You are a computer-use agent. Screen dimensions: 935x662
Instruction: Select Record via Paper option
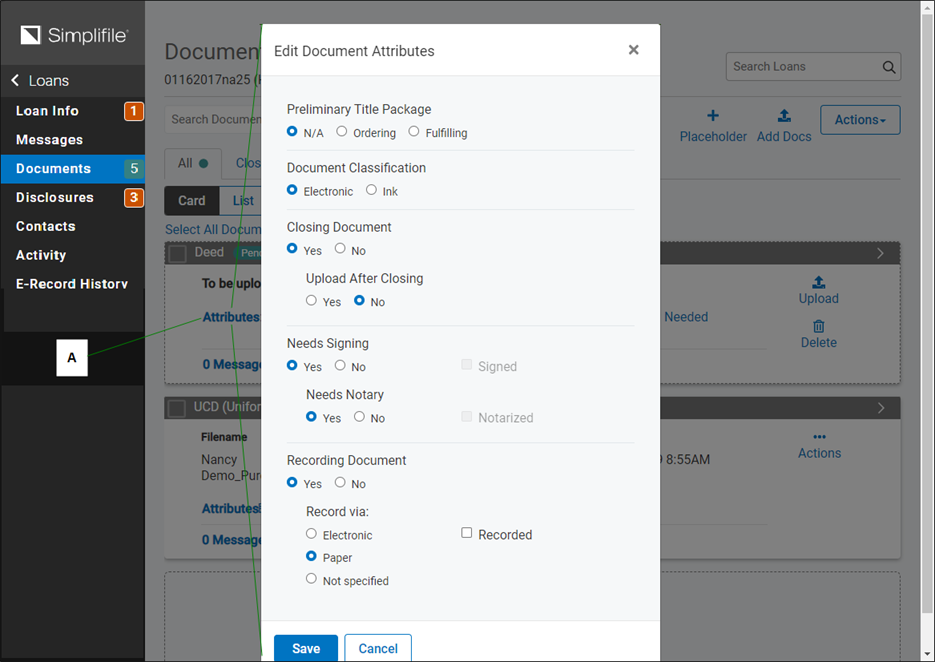click(311, 556)
